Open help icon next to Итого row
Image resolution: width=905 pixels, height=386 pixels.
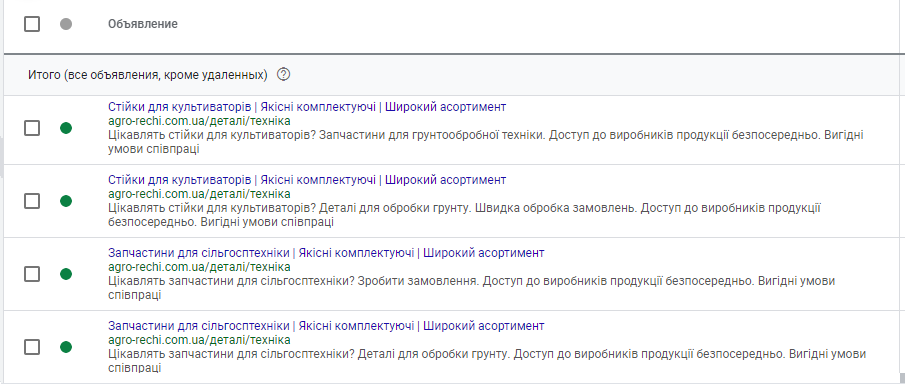[283, 75]
